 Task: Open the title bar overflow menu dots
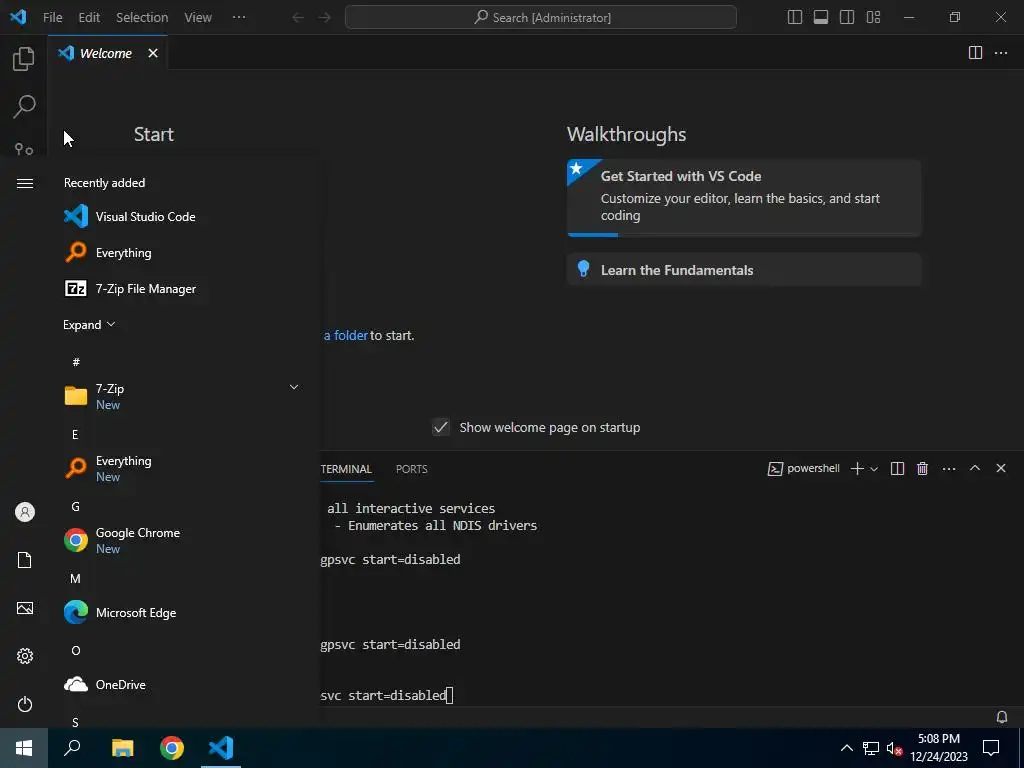tap(239, 17)
